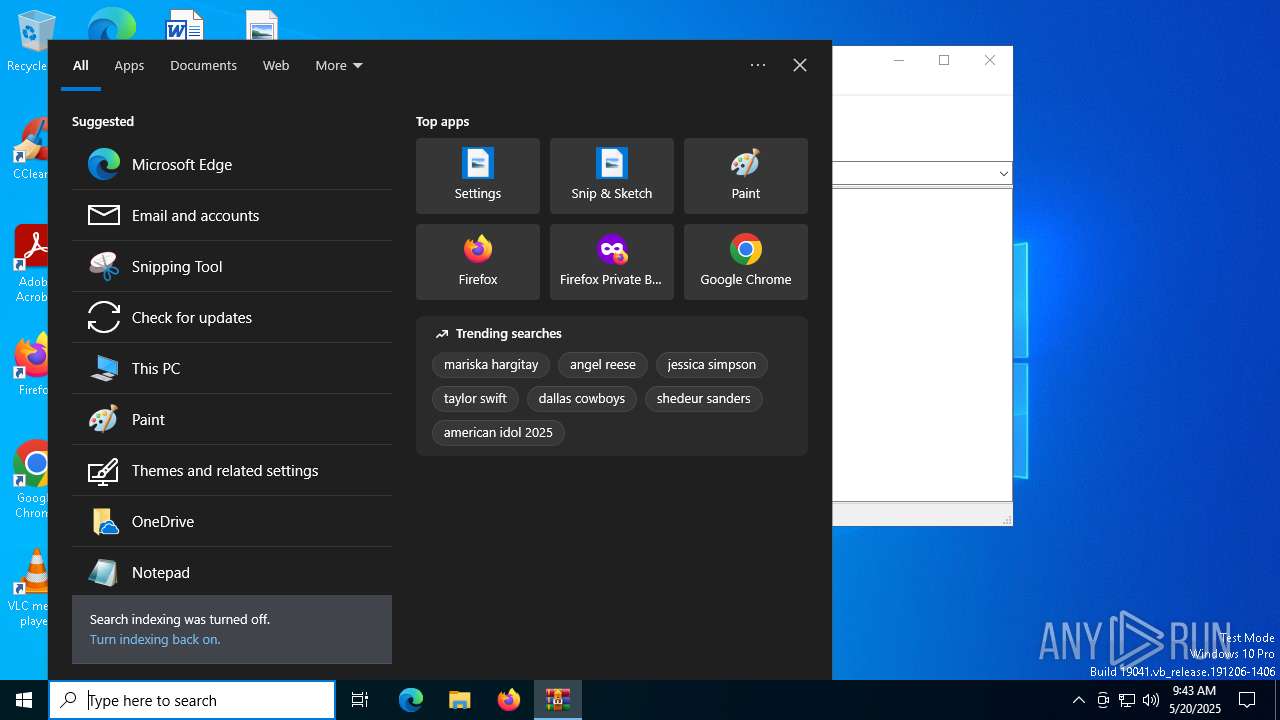Viewport: 1280px width, 720px height.
Task: Open the network icon in system tray
Action: point(1127,700)
